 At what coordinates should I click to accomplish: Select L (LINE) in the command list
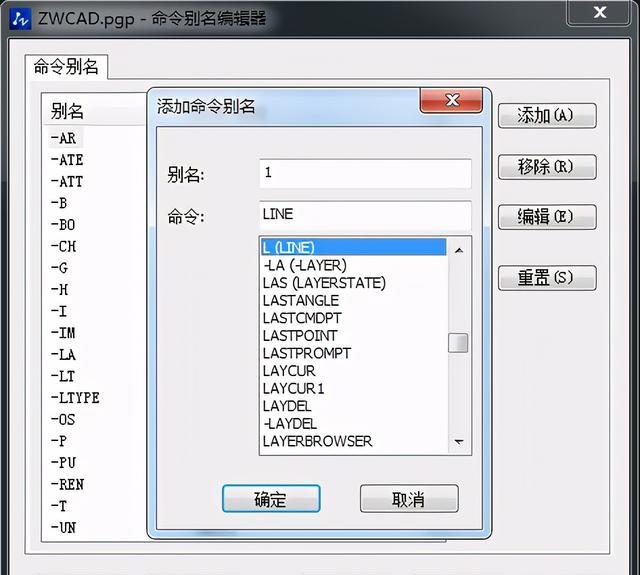coord(353,247)
